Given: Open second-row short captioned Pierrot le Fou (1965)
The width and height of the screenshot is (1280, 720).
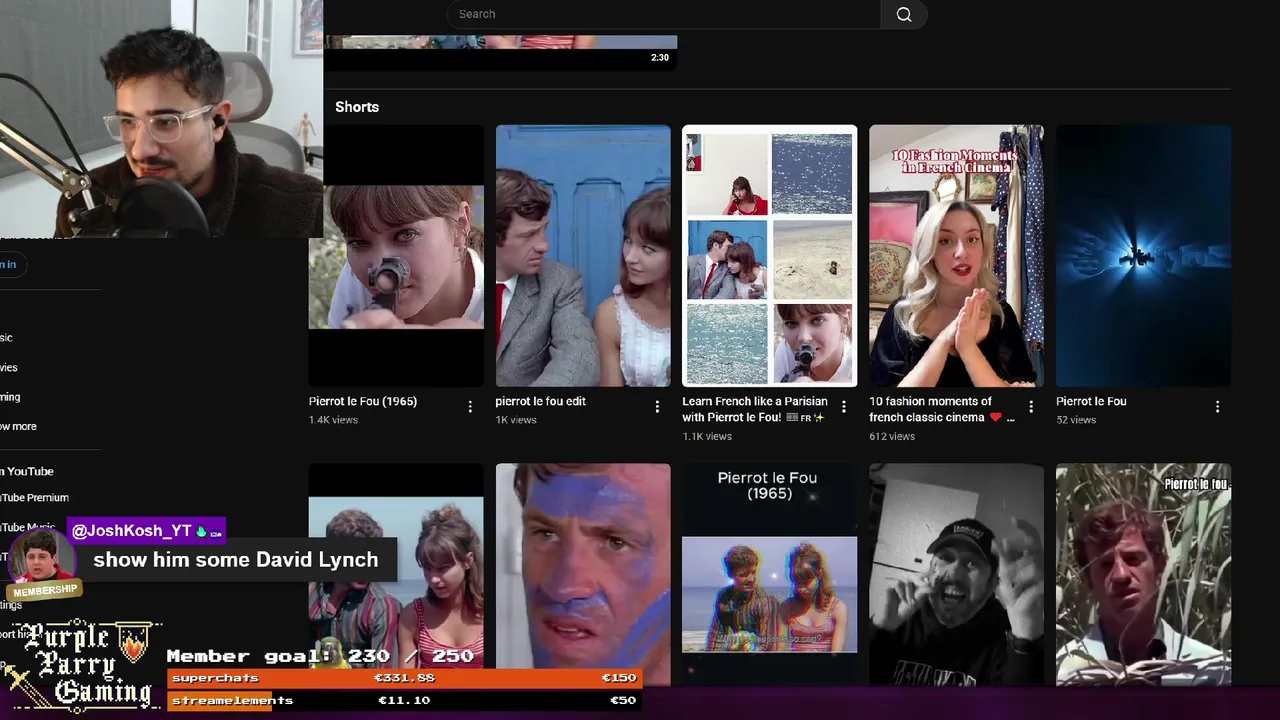Looking at the screenshot, I should (769, 575).
